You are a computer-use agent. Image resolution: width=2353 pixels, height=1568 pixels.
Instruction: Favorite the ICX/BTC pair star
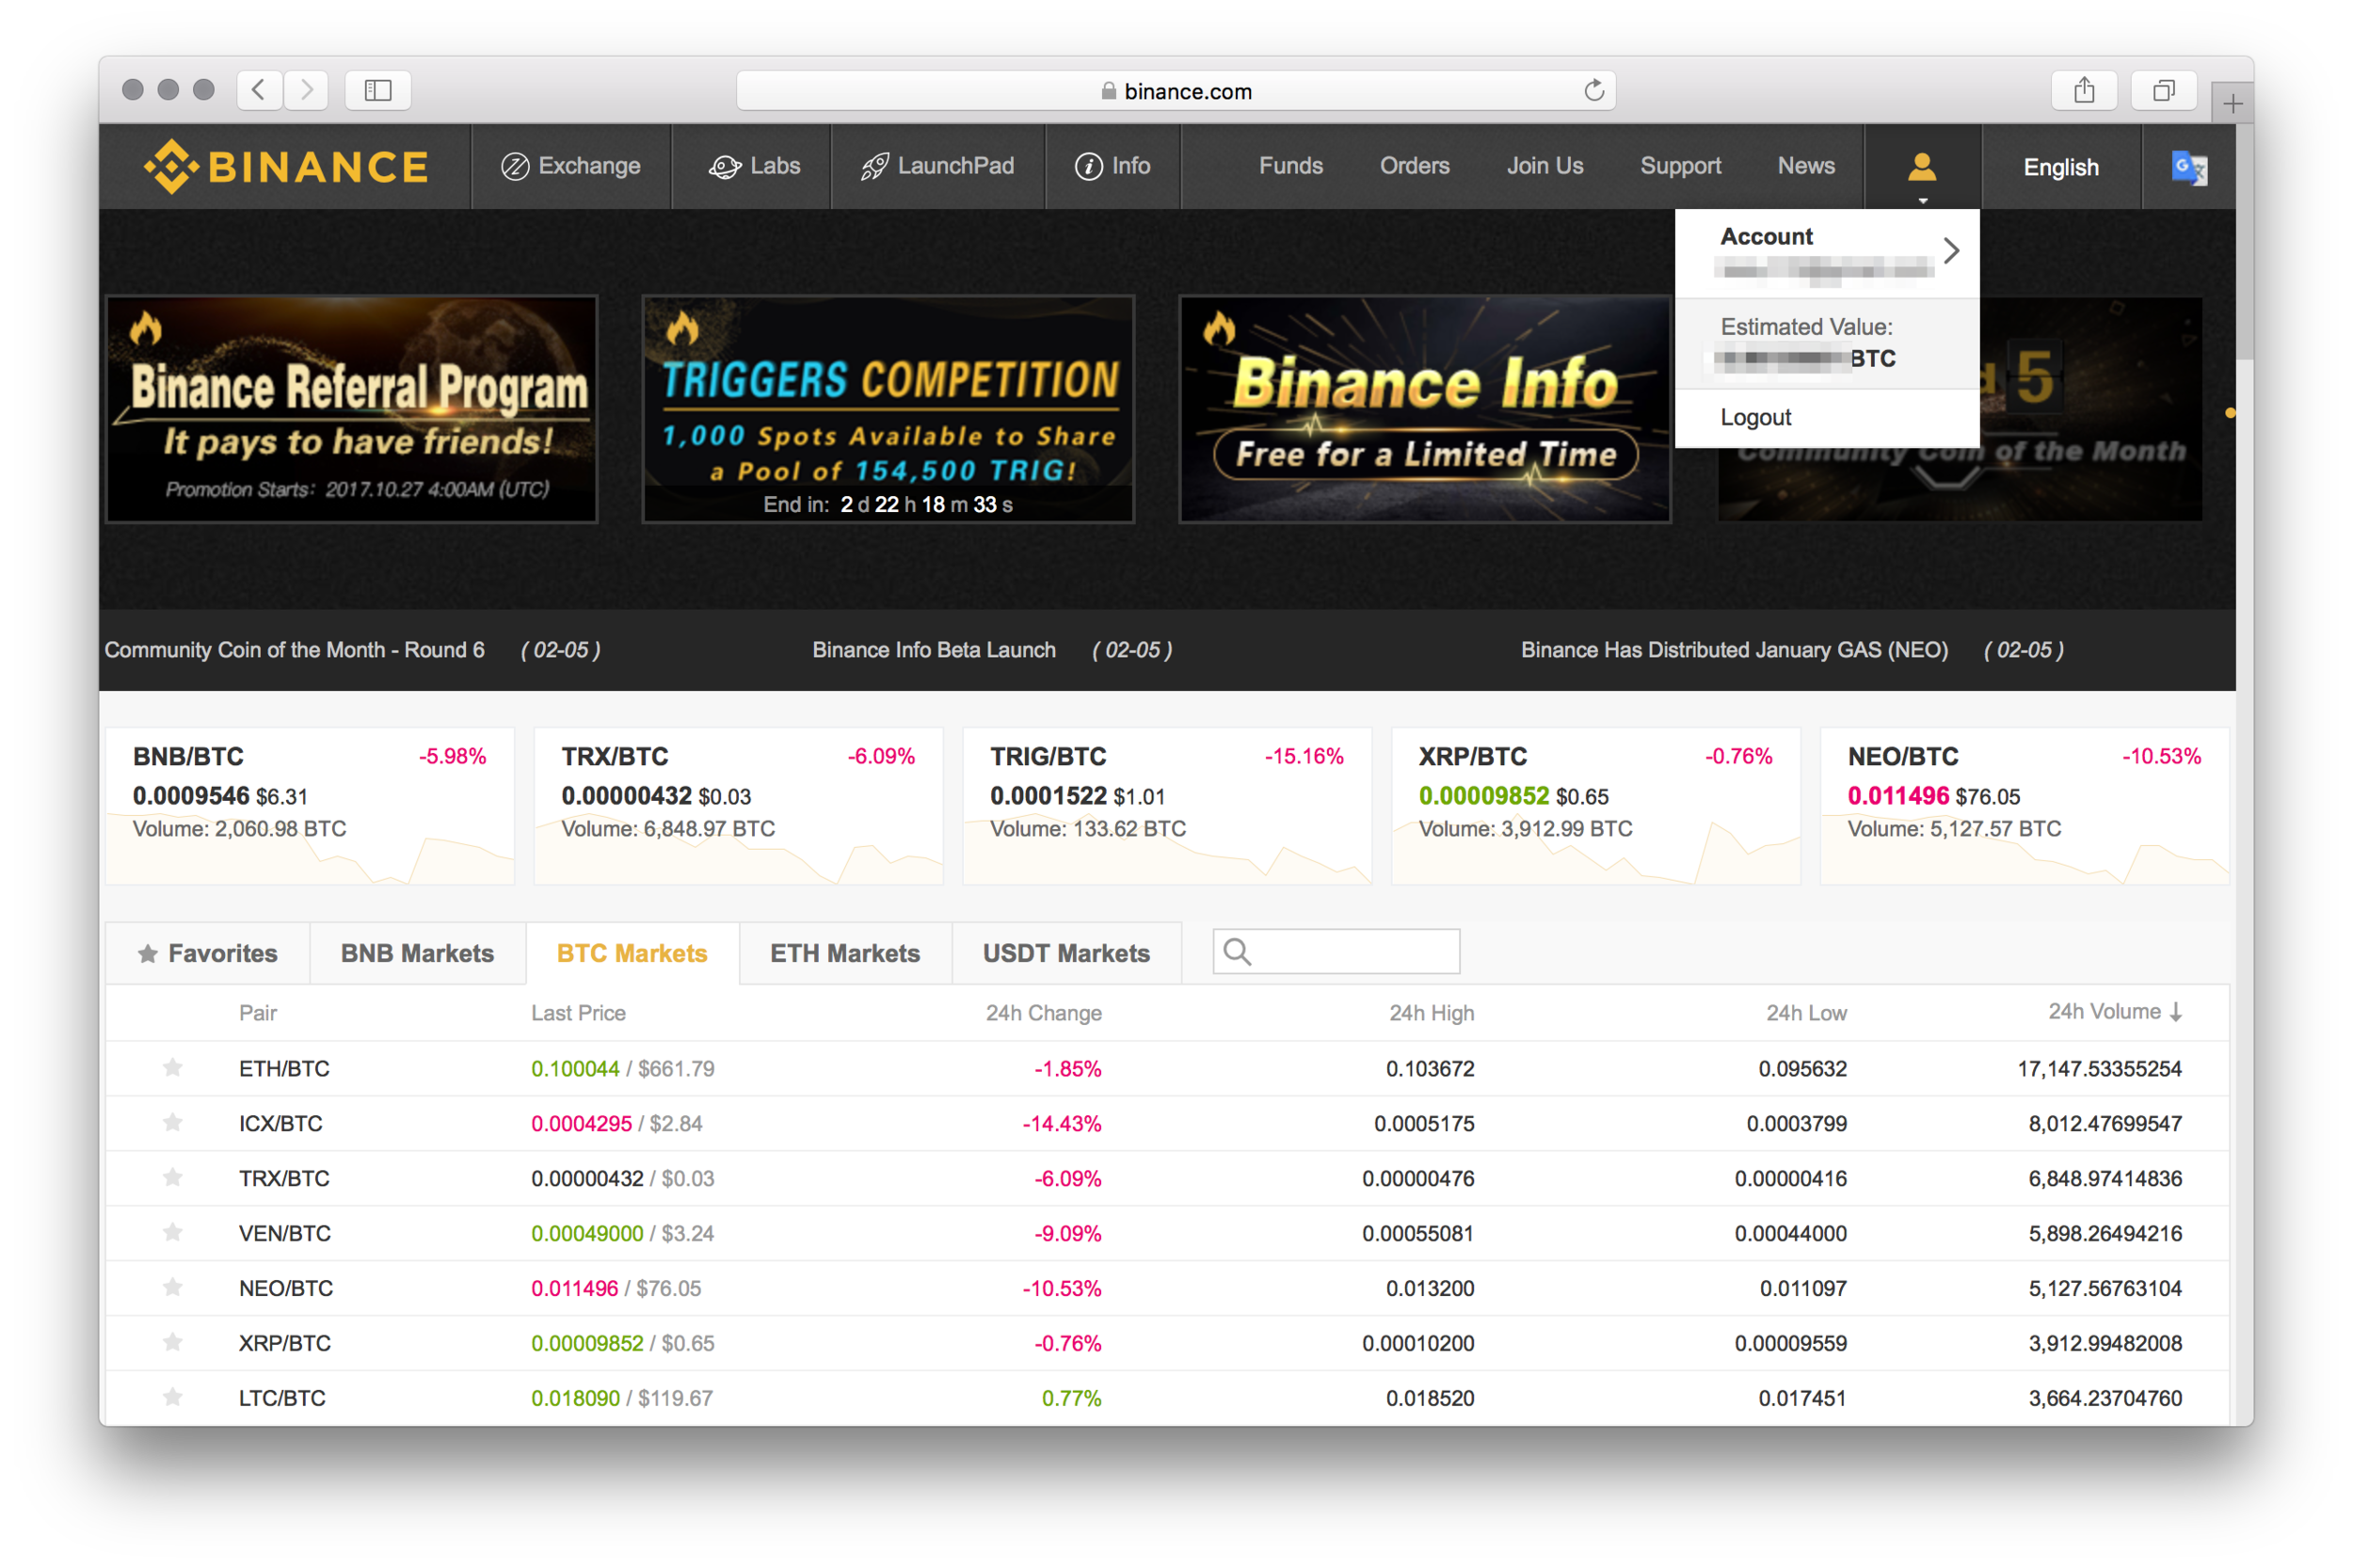coord(173,1122)
